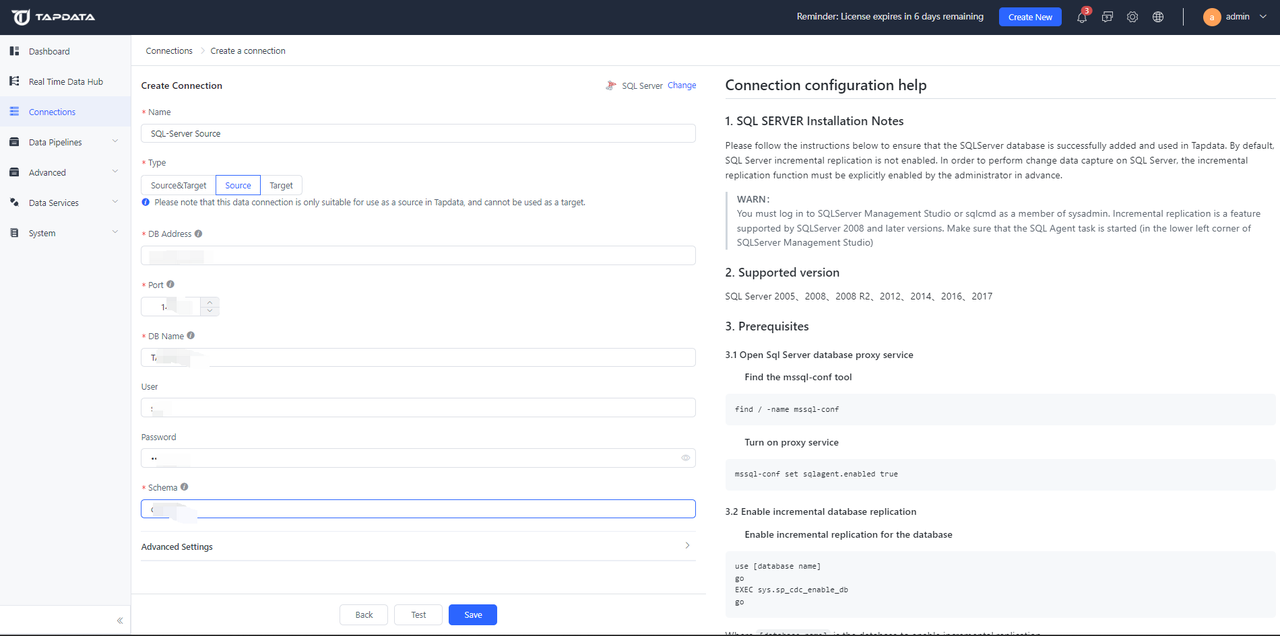1280x636 pixels.
Task: Open the language globe icon
Action: point(1158,17)
